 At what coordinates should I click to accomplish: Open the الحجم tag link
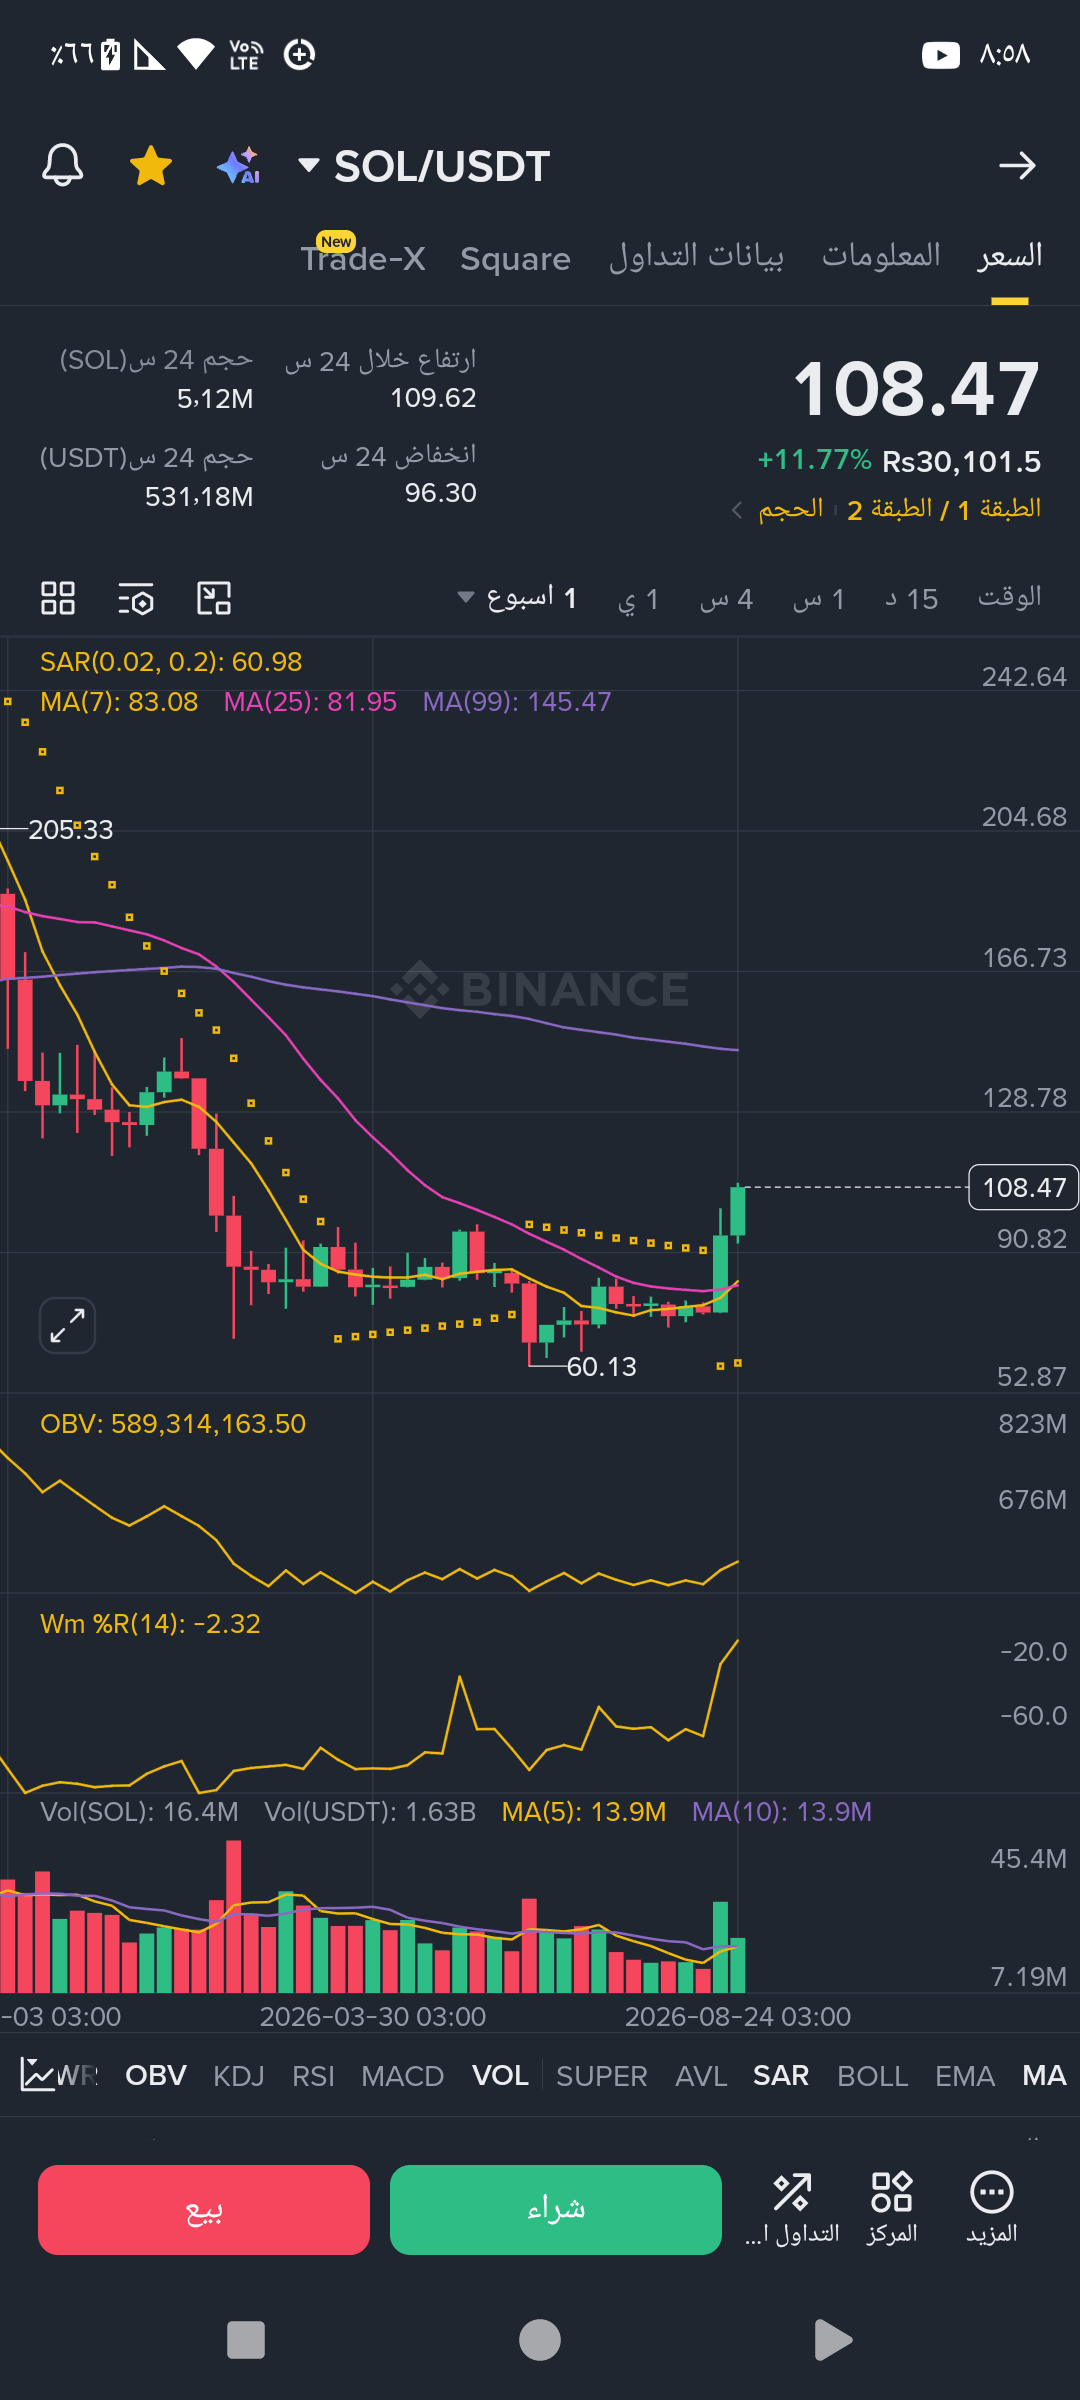790,510
